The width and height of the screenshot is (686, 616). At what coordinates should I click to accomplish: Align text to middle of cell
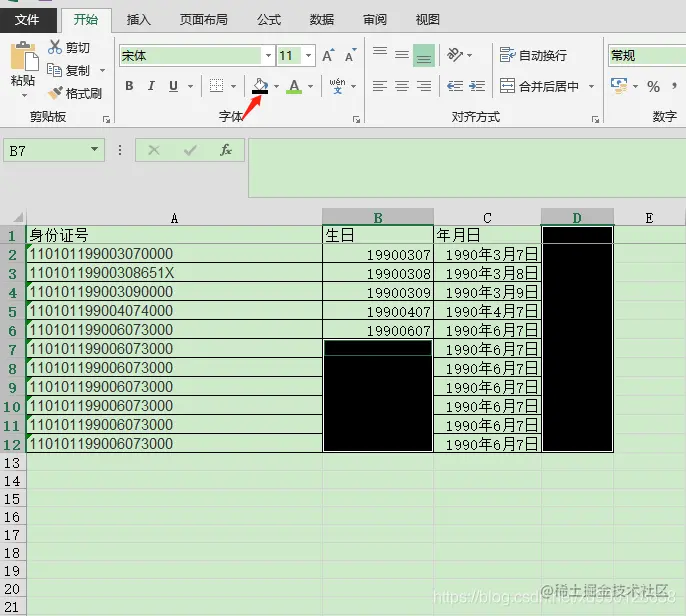pos(402,55)
